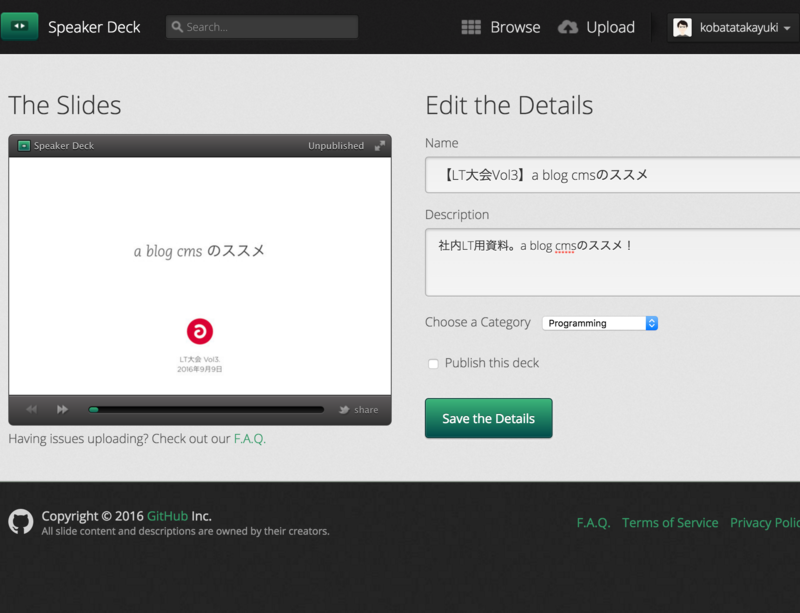
Task: Click the GitHub Octocat icon in footer
Action: point(21,522)
